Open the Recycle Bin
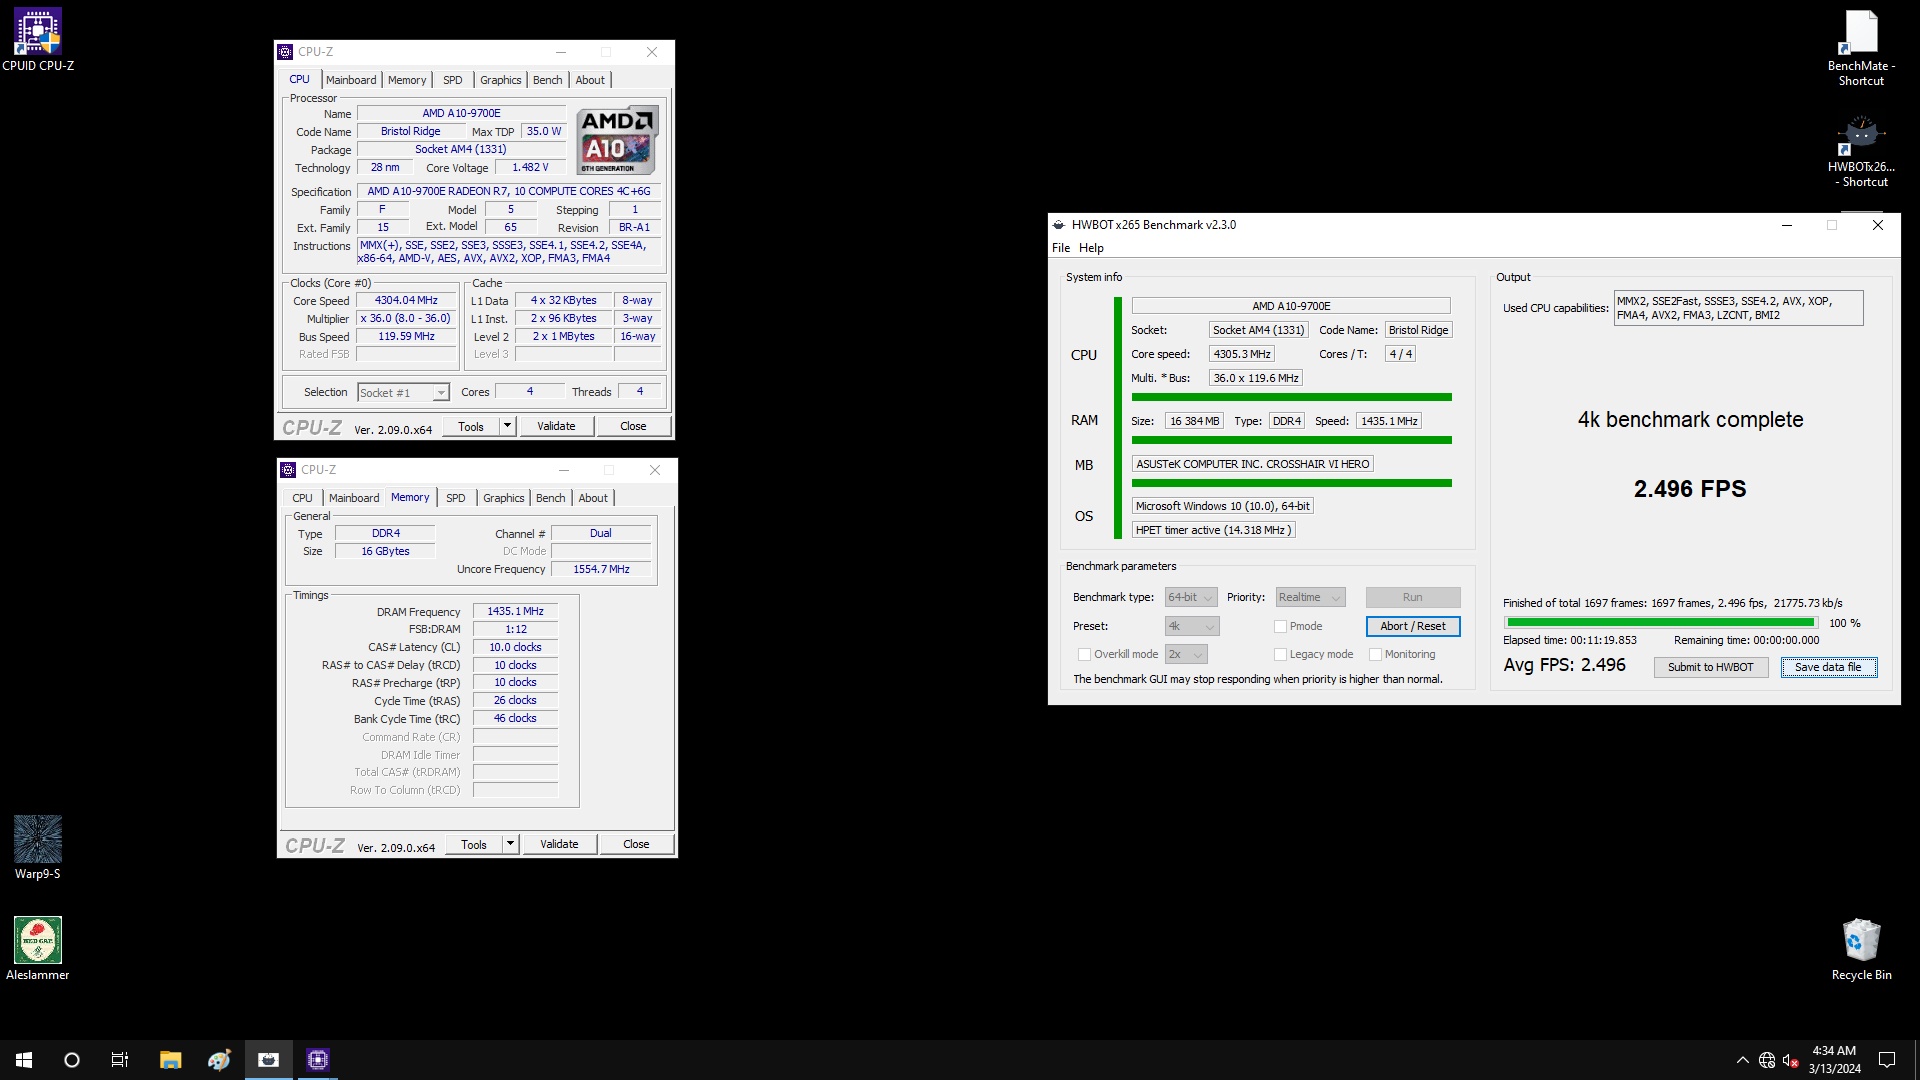This screenshot has height=1080, width=1920. click(1861, 949)
